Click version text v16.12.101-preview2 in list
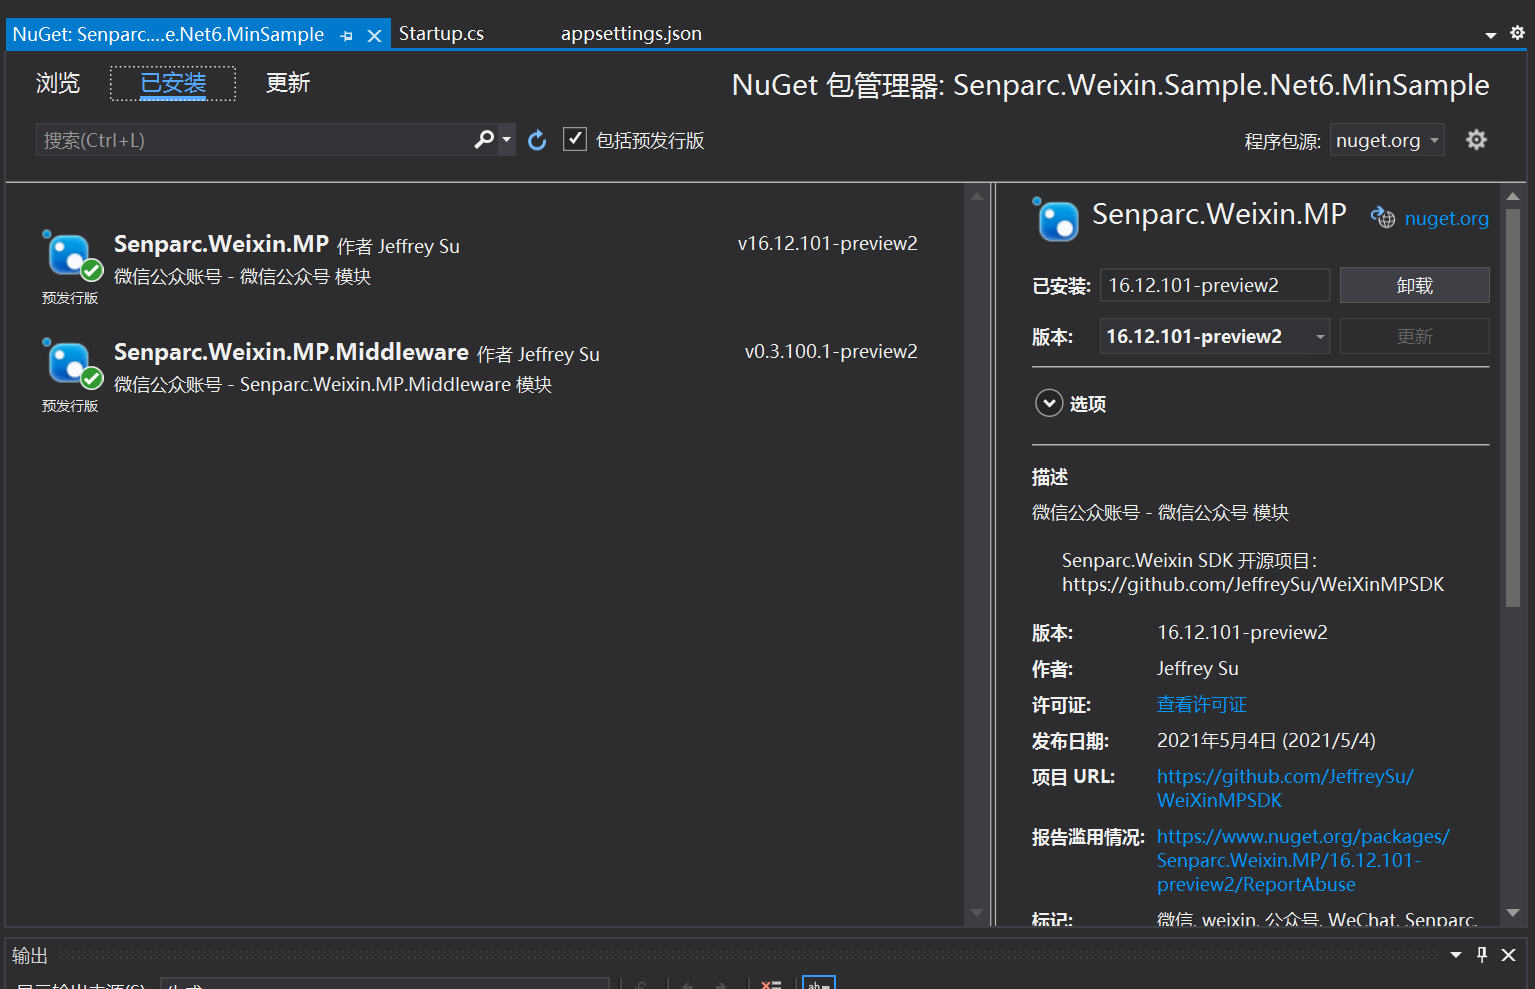Image resolution: width=1535 pixels, height=989 pixels. [827, 244]
